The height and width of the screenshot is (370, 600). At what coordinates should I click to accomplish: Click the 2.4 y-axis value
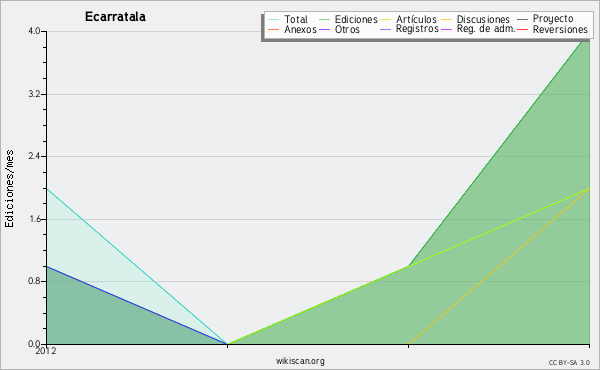(x=34, y=156)
